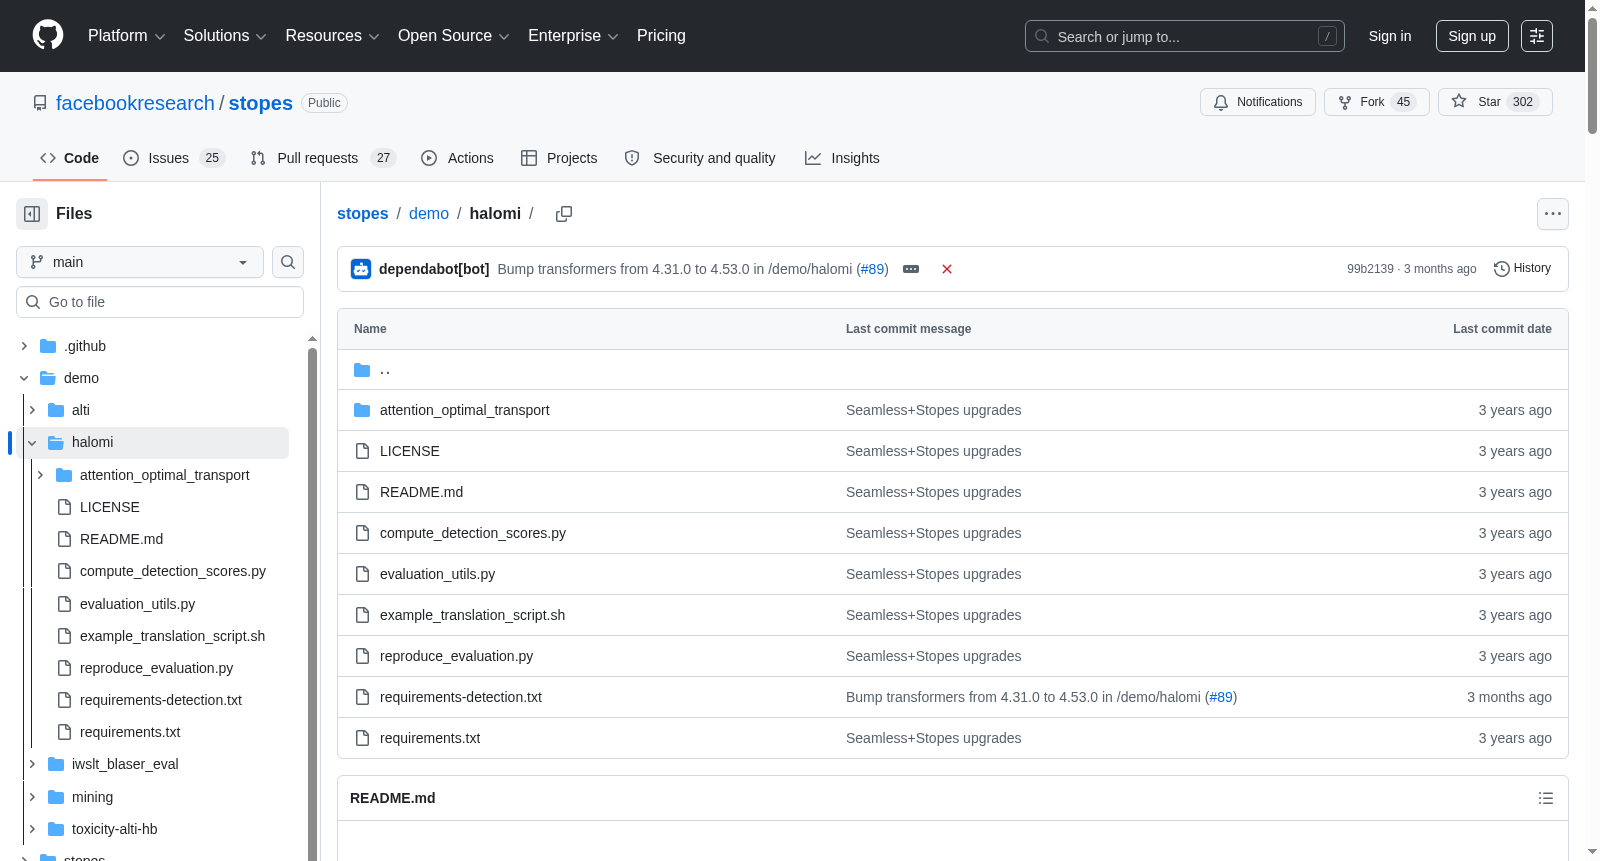Click the search files magnifier button
Viewport: 1600px width, 861px height.
[x=288, y=262]
